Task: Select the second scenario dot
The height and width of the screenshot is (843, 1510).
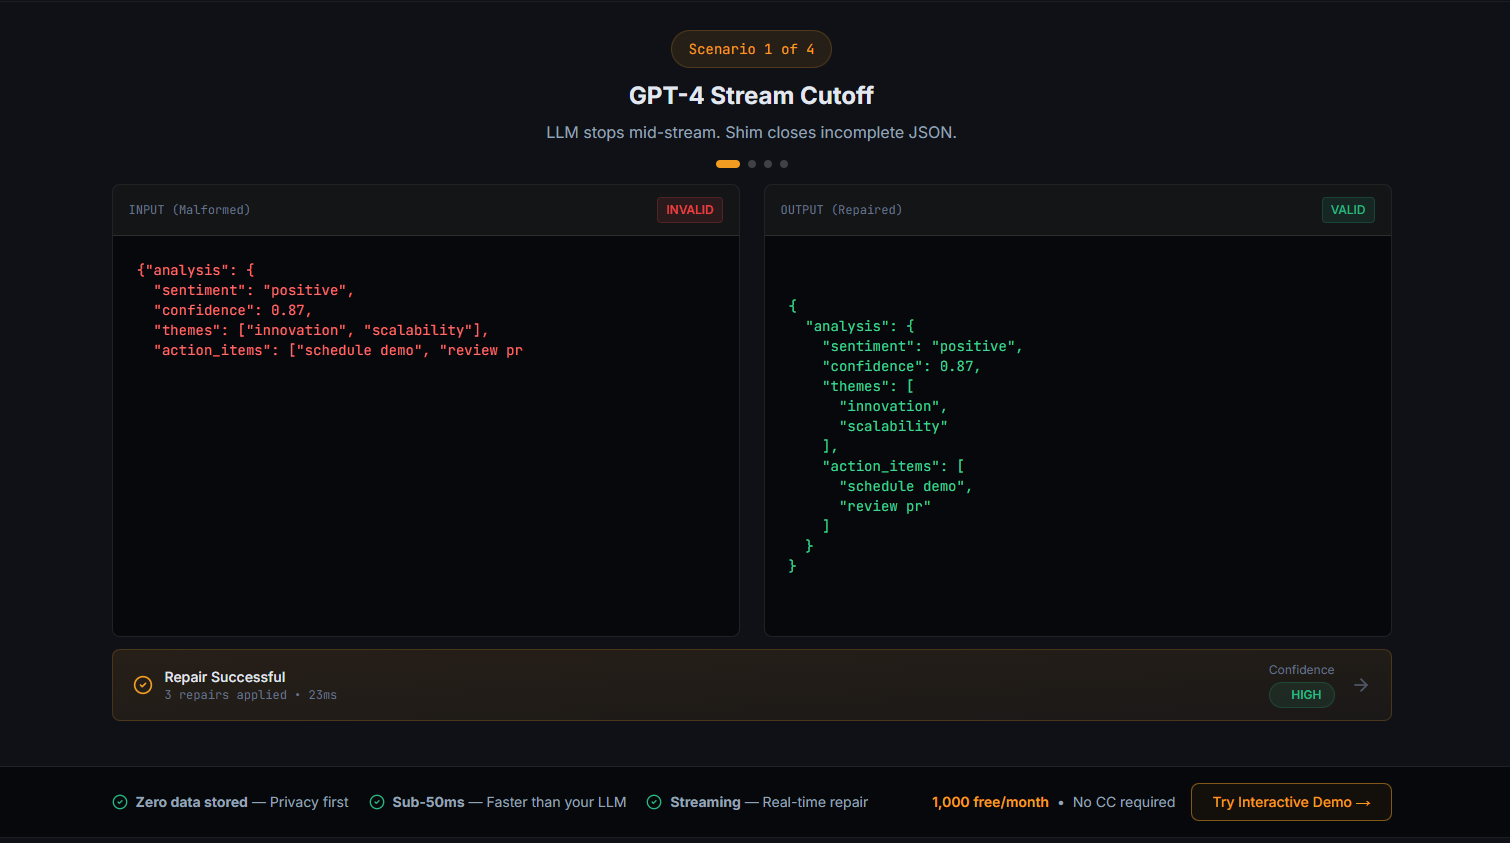Action: pyautogui.click(x=751, y=163)
